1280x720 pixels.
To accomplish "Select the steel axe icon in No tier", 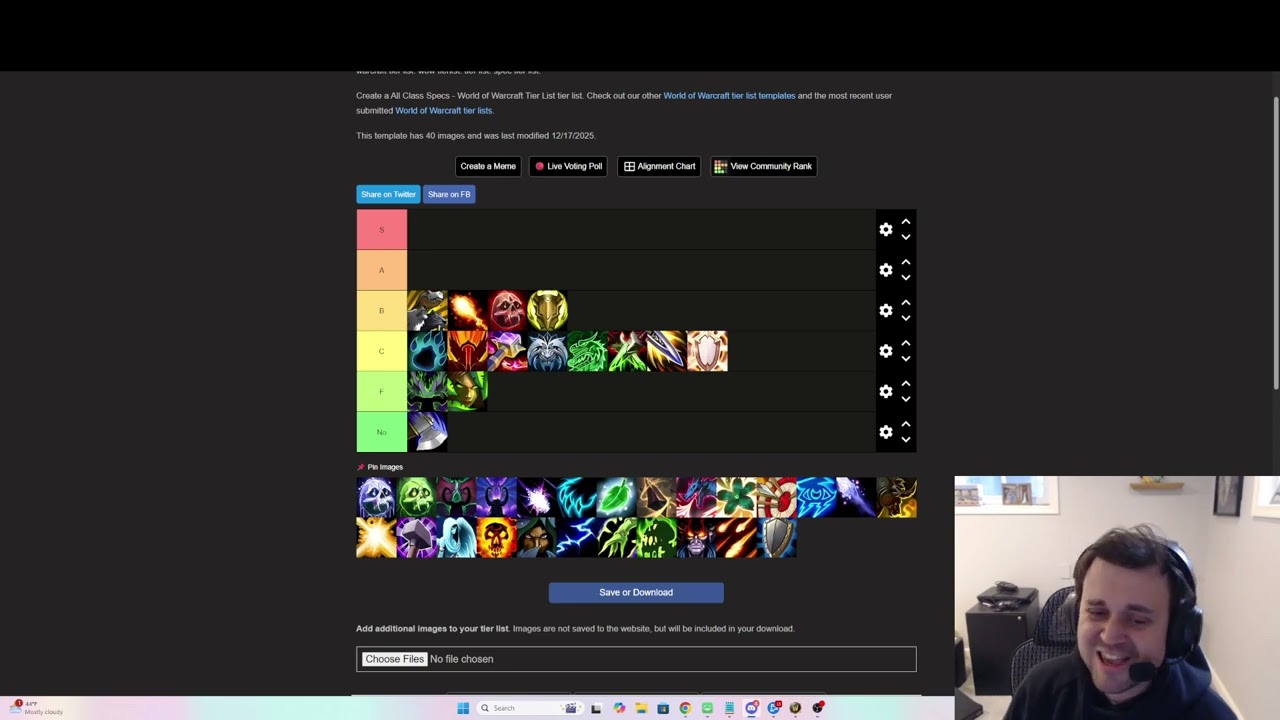I will 427,432.
